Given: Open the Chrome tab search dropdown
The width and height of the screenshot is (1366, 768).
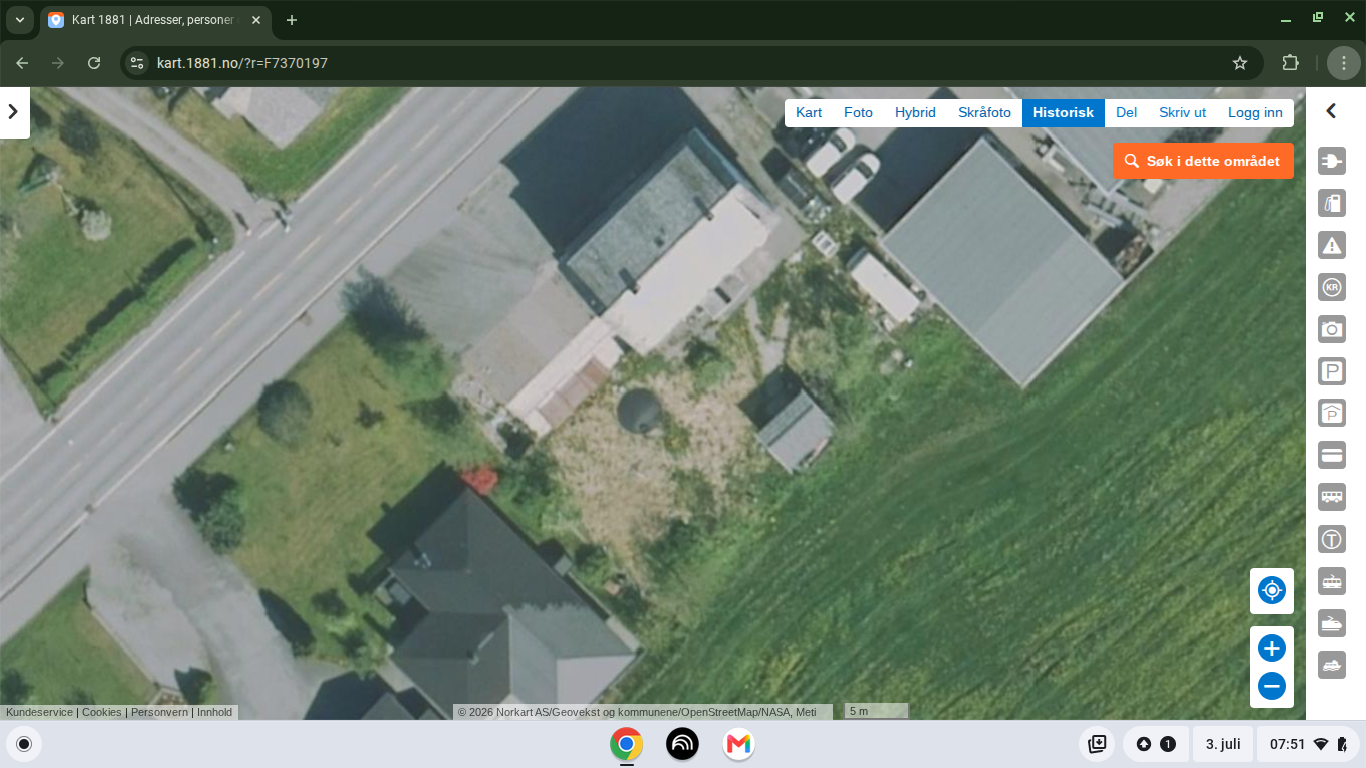Looking at the screenshot, I should 20,20.
